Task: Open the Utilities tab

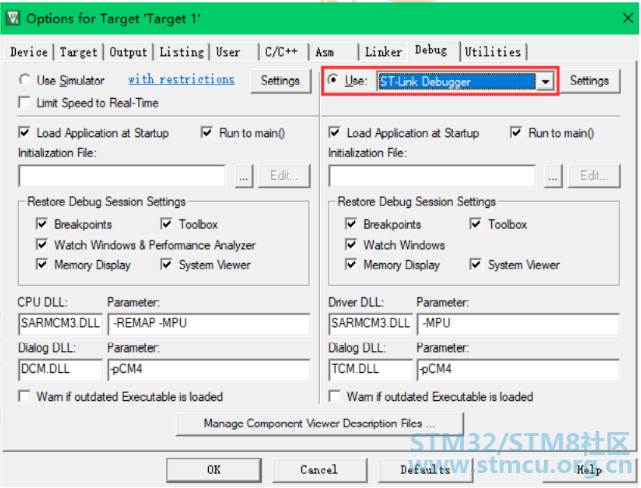Action: click(x=493, y=52)
